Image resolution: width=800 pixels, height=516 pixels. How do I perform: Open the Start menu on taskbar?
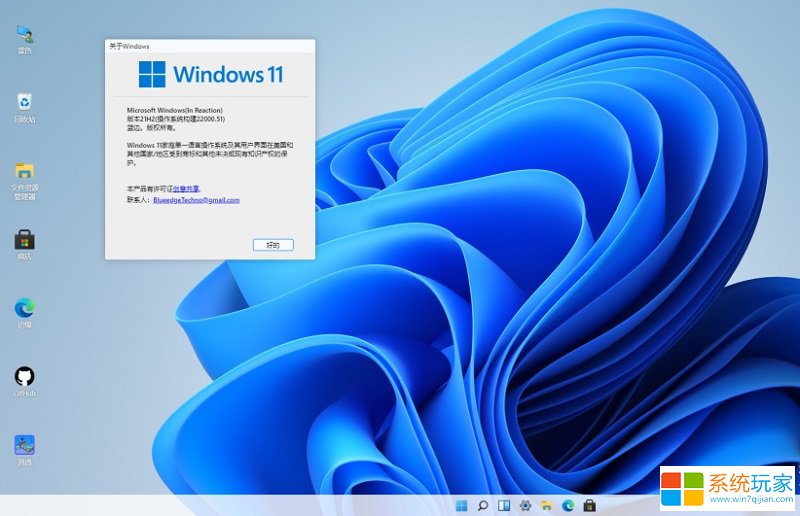coord(461,505)
